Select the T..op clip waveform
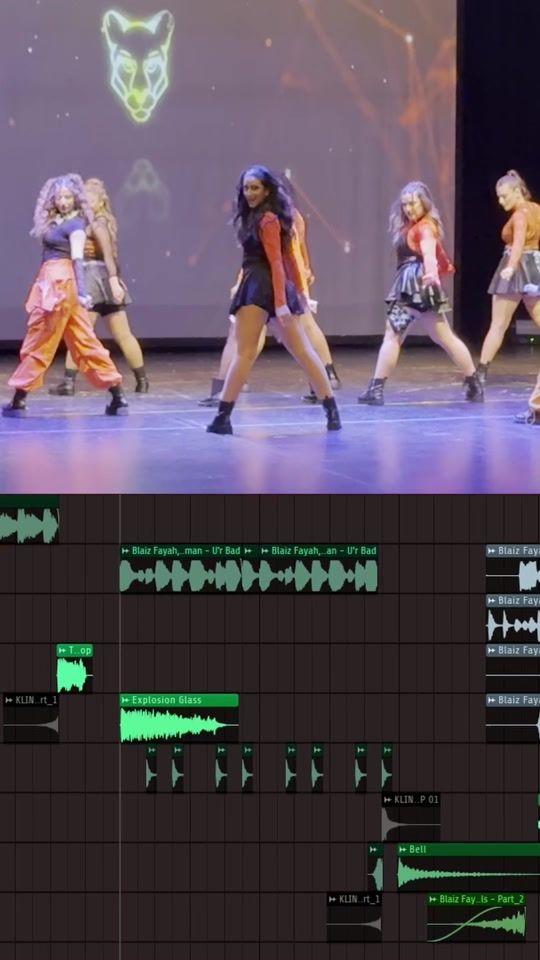Screen dimensions: 540x960 [75, 675]
